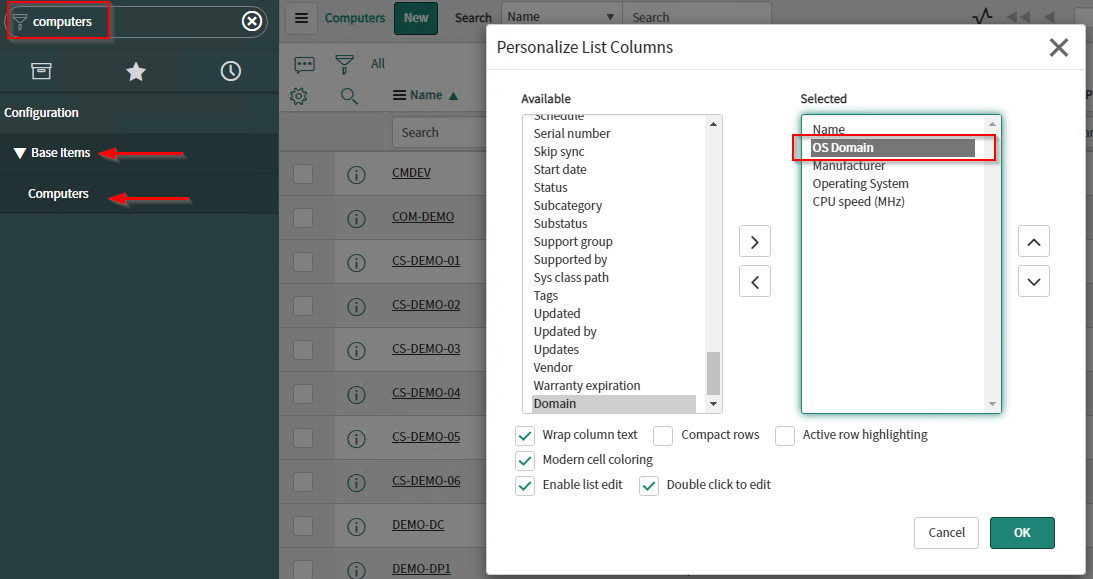Select OS Domain in Selected list
The image size is (1093, 579).
[892, 148]
